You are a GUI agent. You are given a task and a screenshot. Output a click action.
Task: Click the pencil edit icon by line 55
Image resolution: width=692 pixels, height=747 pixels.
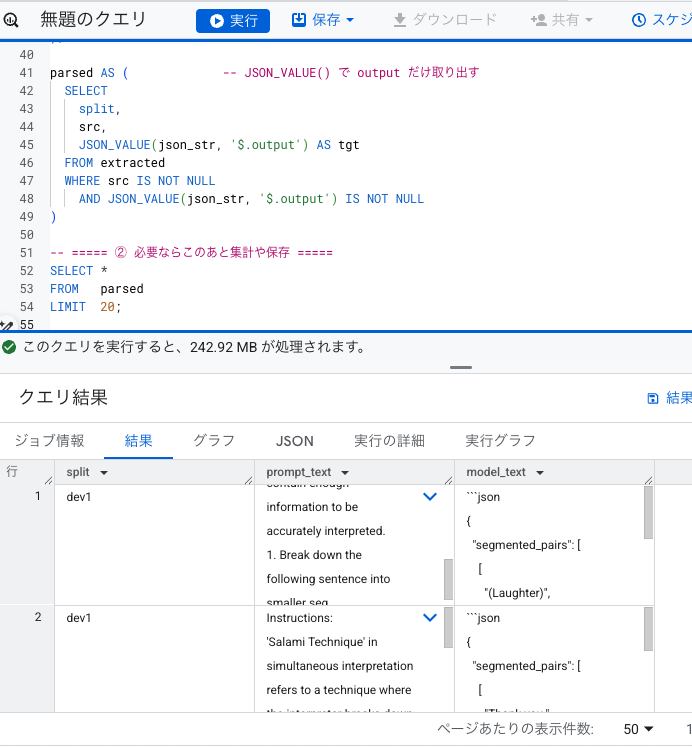coord(7,325)
